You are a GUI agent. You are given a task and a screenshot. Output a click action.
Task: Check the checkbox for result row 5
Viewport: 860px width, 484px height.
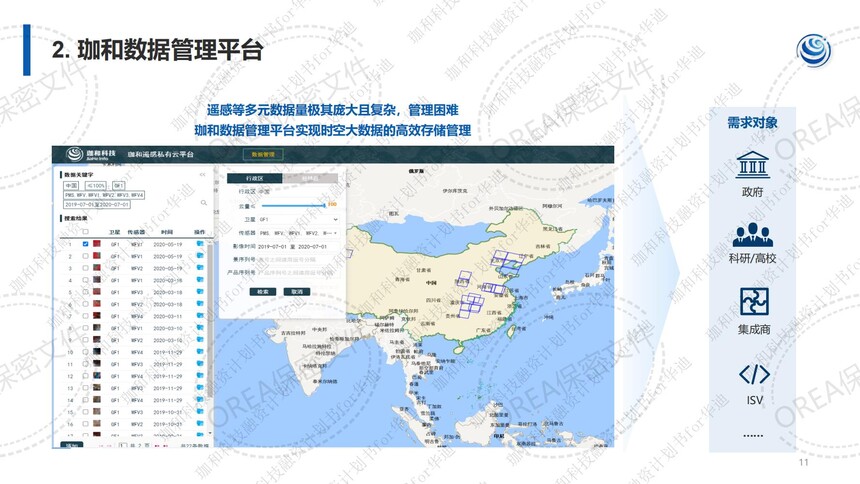[85, 292]
